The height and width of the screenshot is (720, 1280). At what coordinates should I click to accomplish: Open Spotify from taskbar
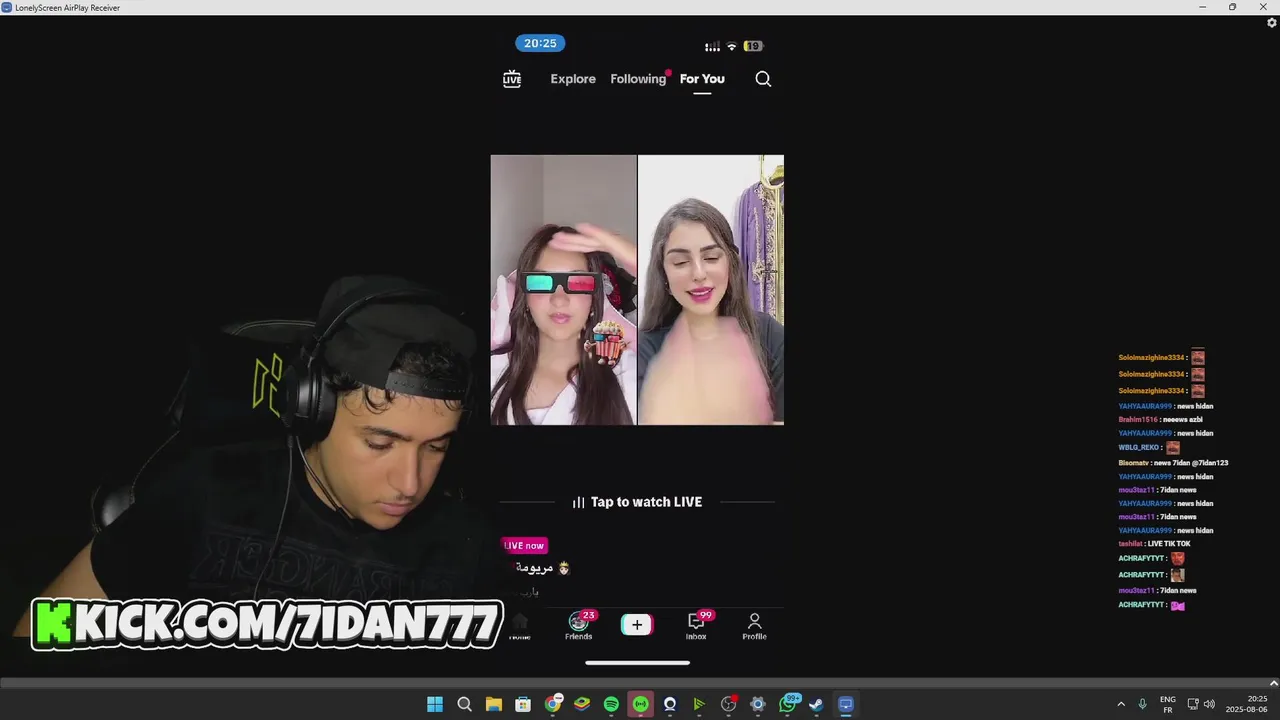coord(611,704)
